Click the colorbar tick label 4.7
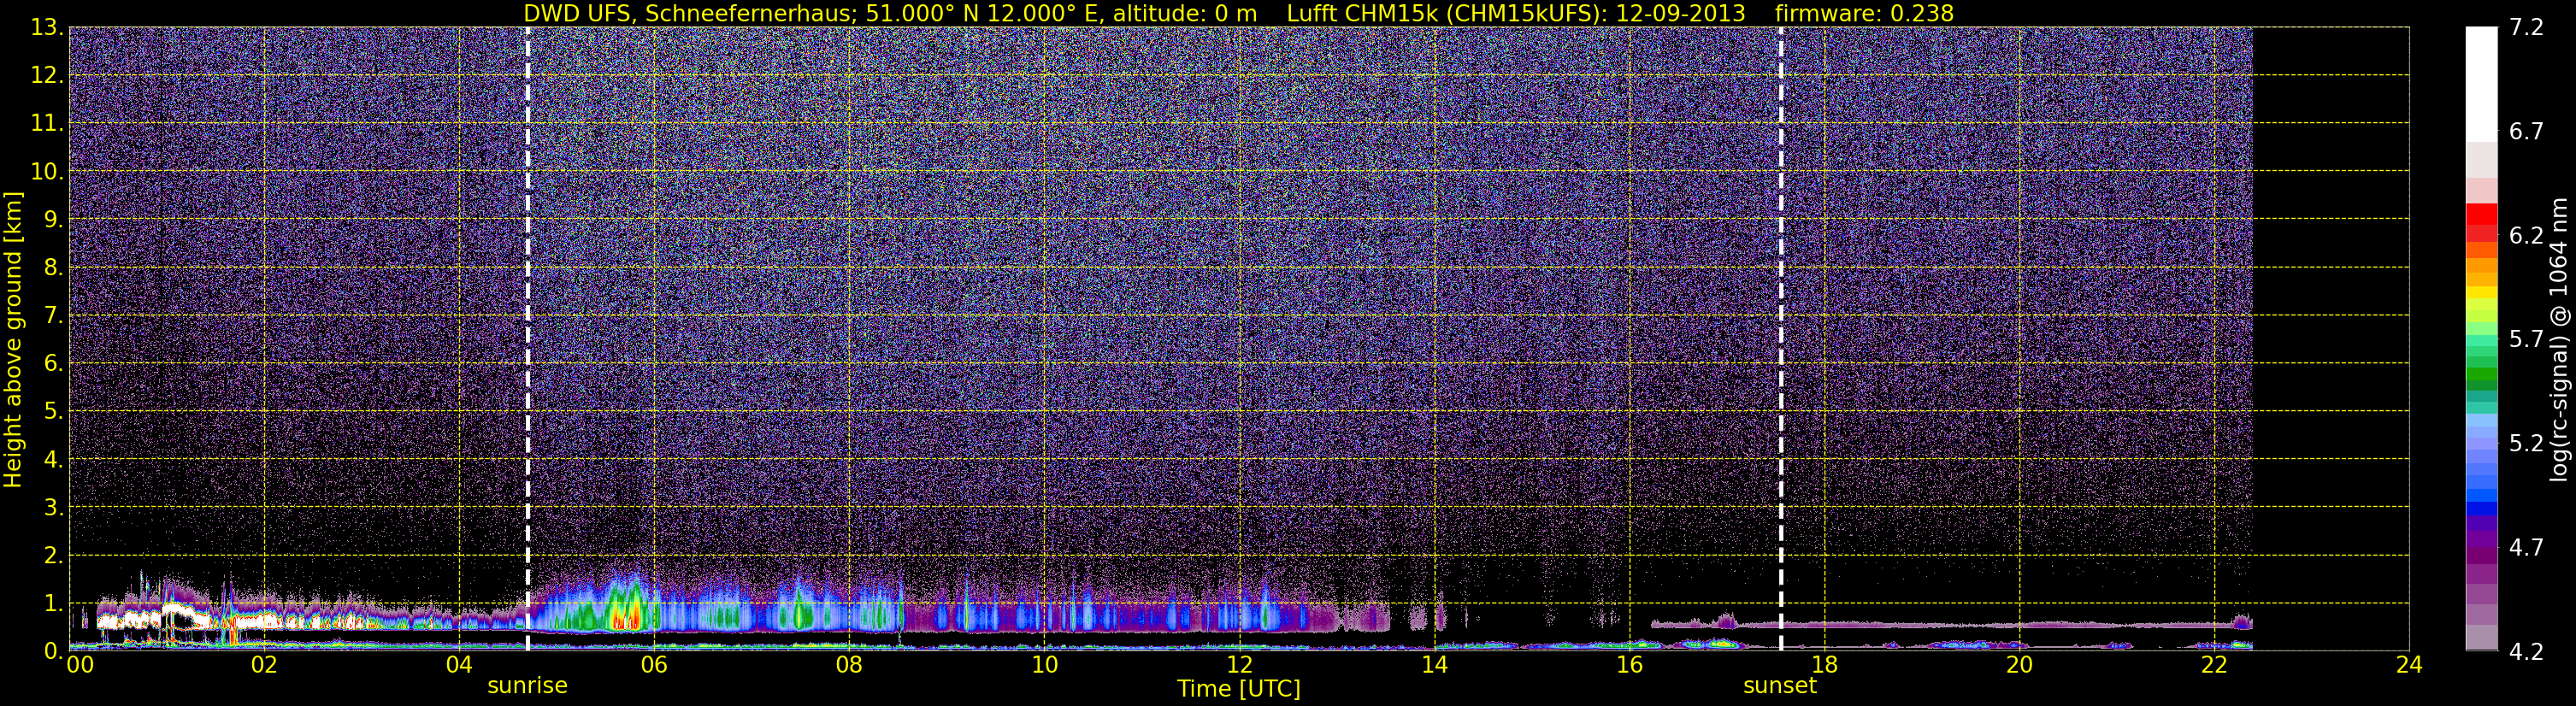This screenshot has width=2576, height=706. pos(2526,548)
